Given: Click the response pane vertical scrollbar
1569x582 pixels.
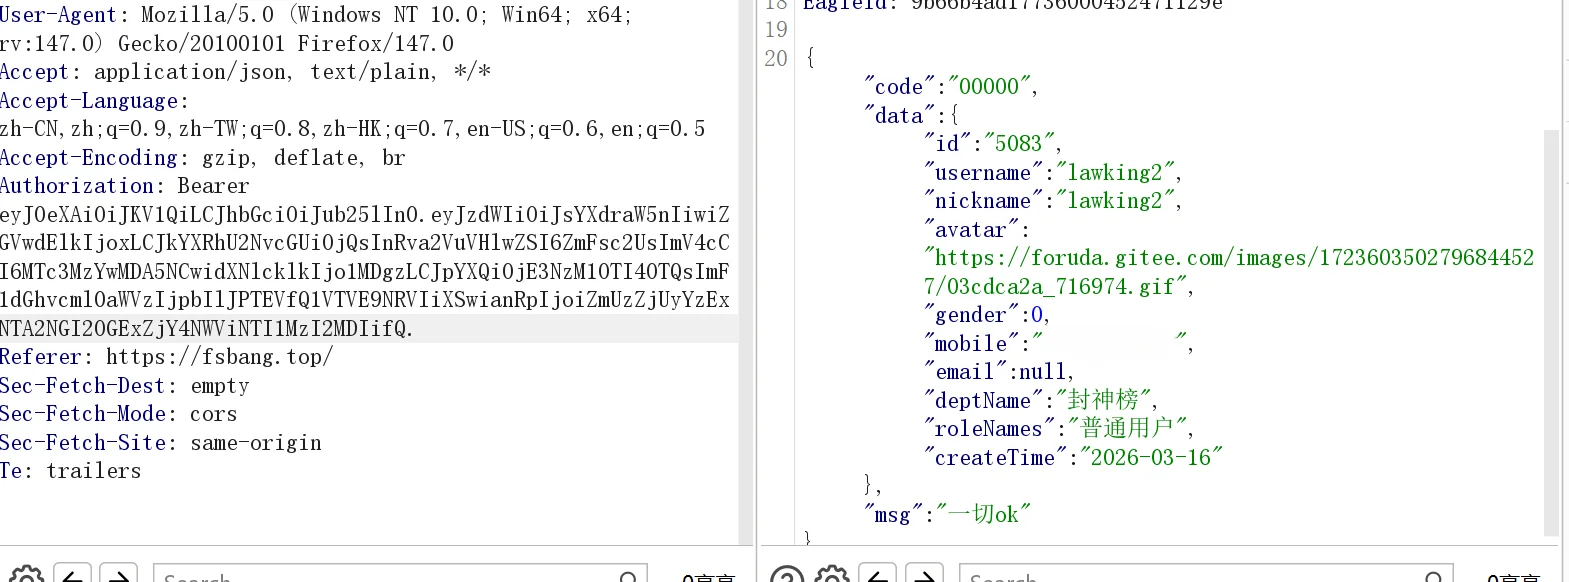Looking at the screenshot, I should (1551, 330).
